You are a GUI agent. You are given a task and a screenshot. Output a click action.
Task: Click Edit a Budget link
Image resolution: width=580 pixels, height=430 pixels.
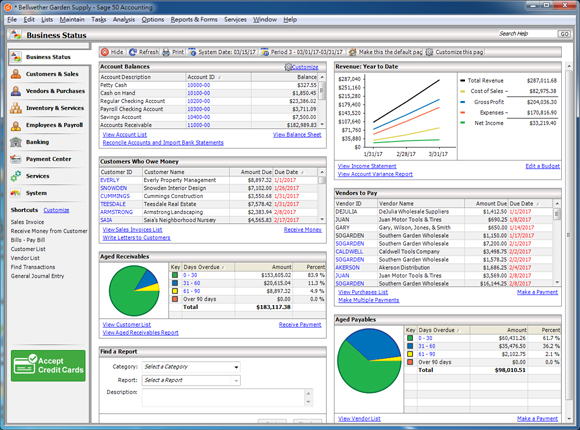(x=543, y=166)
